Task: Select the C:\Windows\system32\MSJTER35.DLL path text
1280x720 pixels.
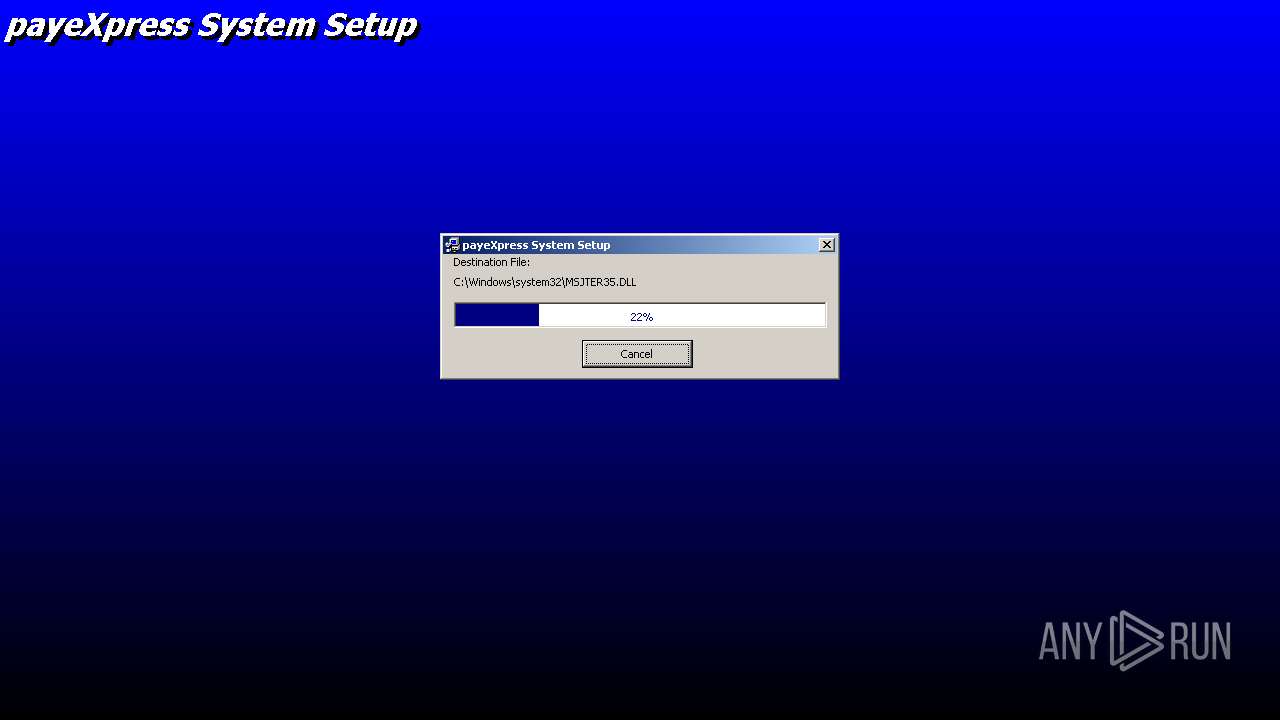Action: click(545, 282)
